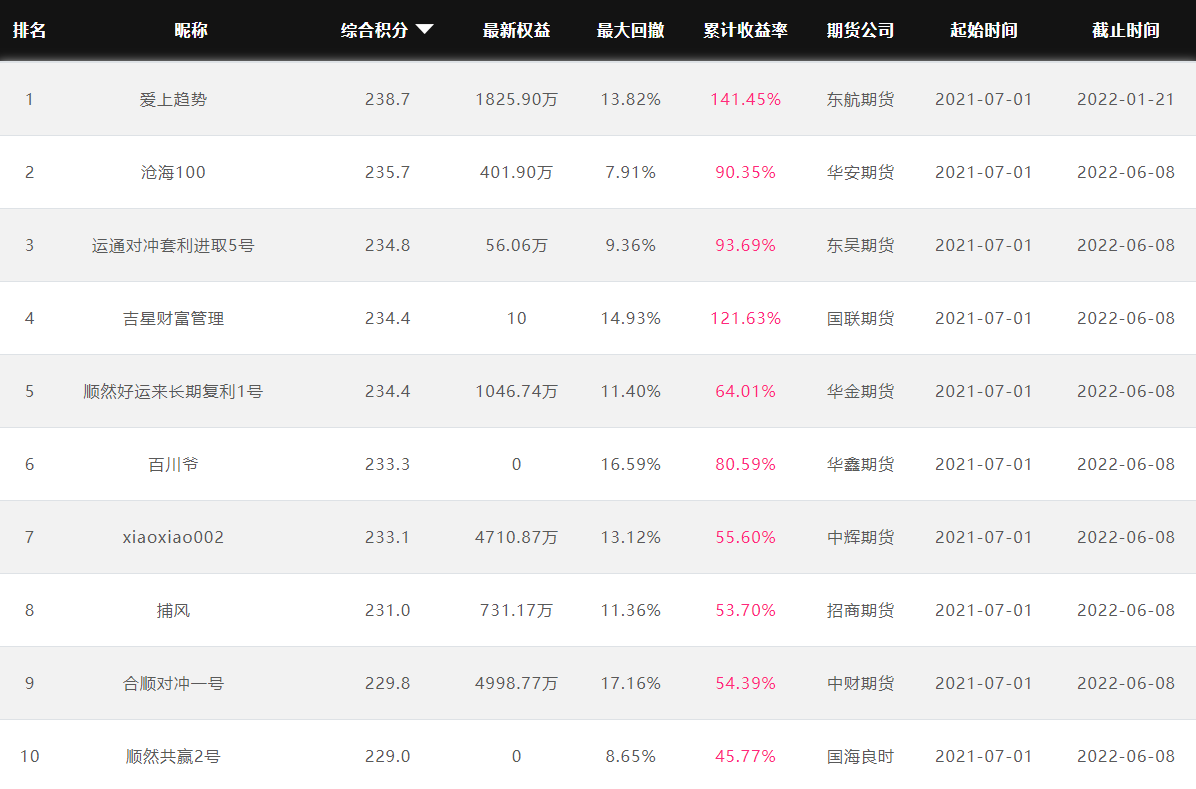Click company 东航期货

pyautogui.click(x=860, y=99)
